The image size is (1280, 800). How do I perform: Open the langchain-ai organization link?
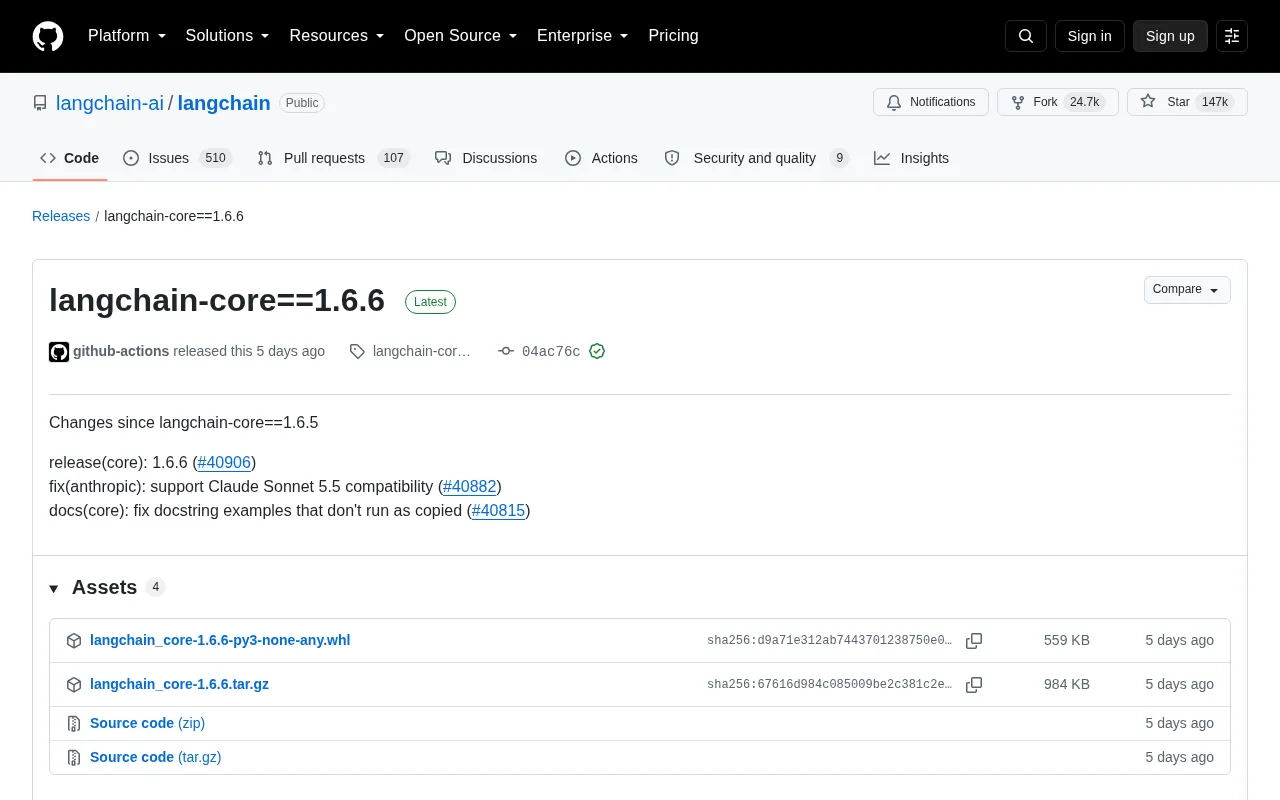[x=110, y=103]
